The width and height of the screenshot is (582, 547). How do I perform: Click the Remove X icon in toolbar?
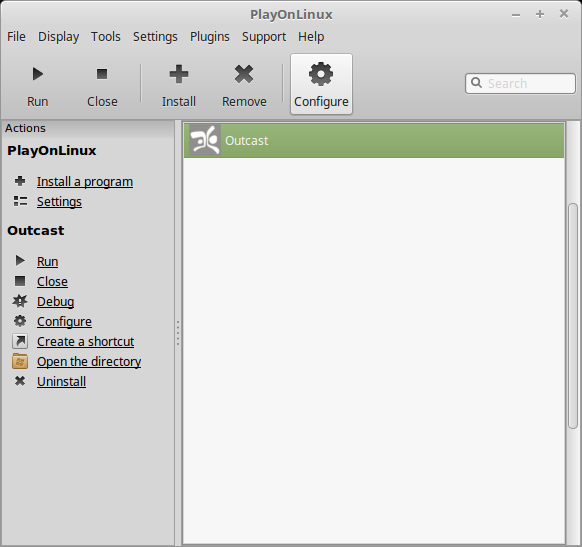point(244,74)
